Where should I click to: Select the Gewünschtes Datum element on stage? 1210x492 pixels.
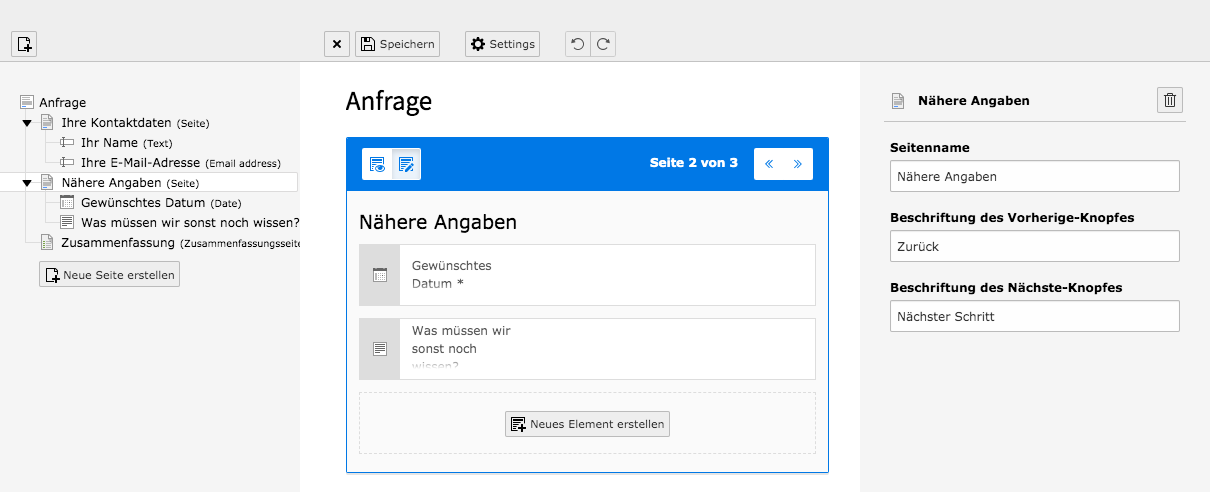(x=587, y=274)
